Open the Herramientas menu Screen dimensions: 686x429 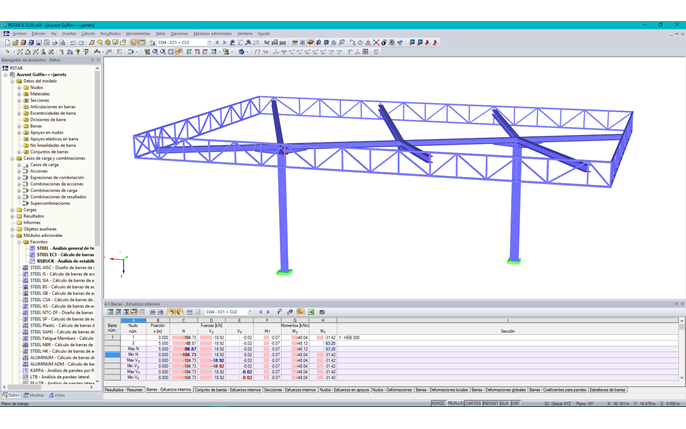pyautogui.click(x=138, y=34)
